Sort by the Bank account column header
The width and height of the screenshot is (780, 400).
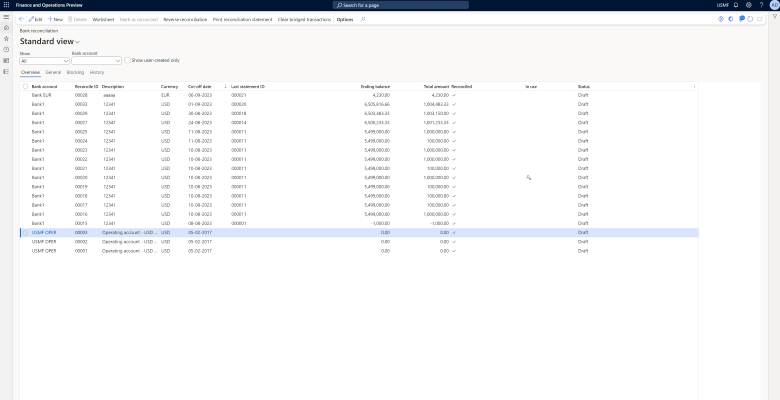pyautogui.click(x=44, y=87)
